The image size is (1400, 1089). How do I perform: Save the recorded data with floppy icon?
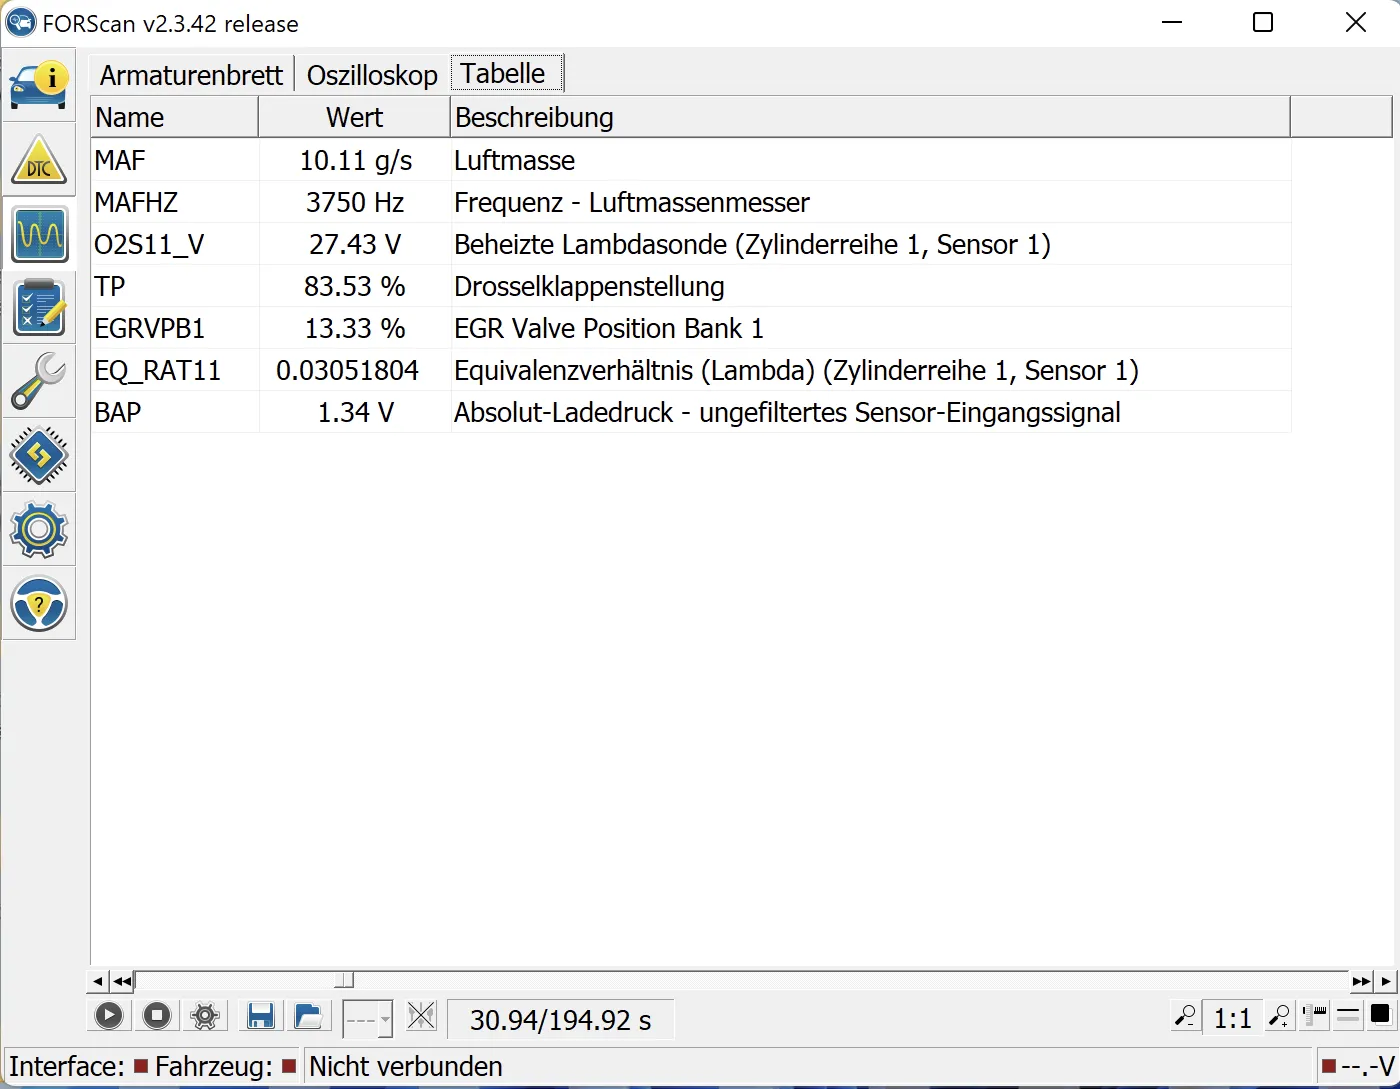point(261,1017)
